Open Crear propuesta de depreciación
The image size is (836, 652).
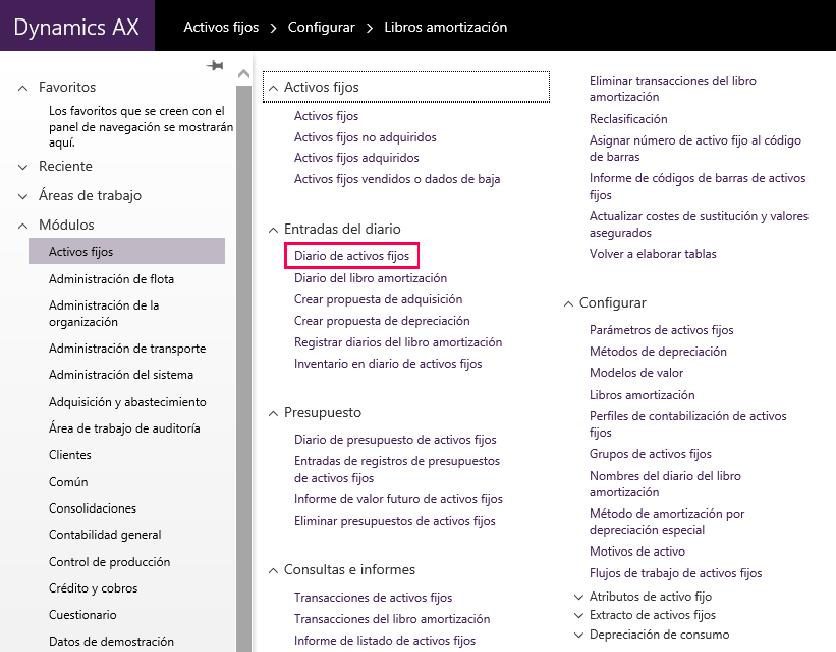[382, 321]
